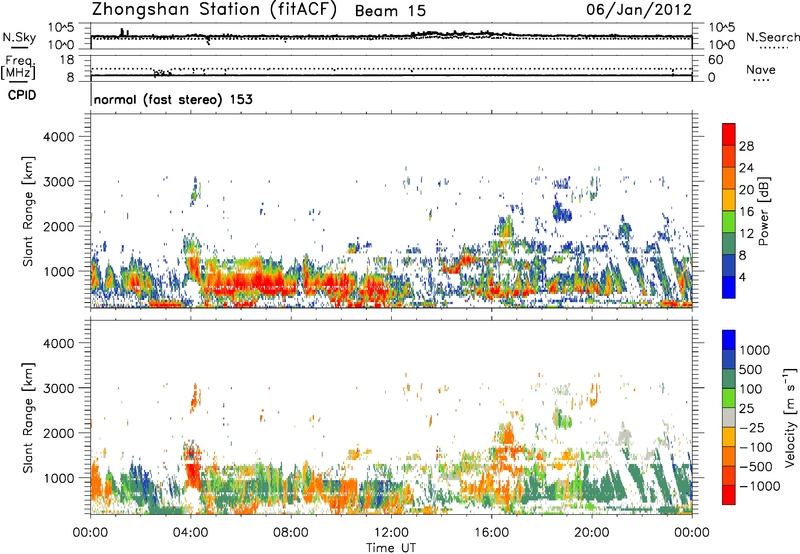Pick light green 12–16 dB Power bar segment
The height and width of the screenshot is (554, 800).
pos(729,222)
